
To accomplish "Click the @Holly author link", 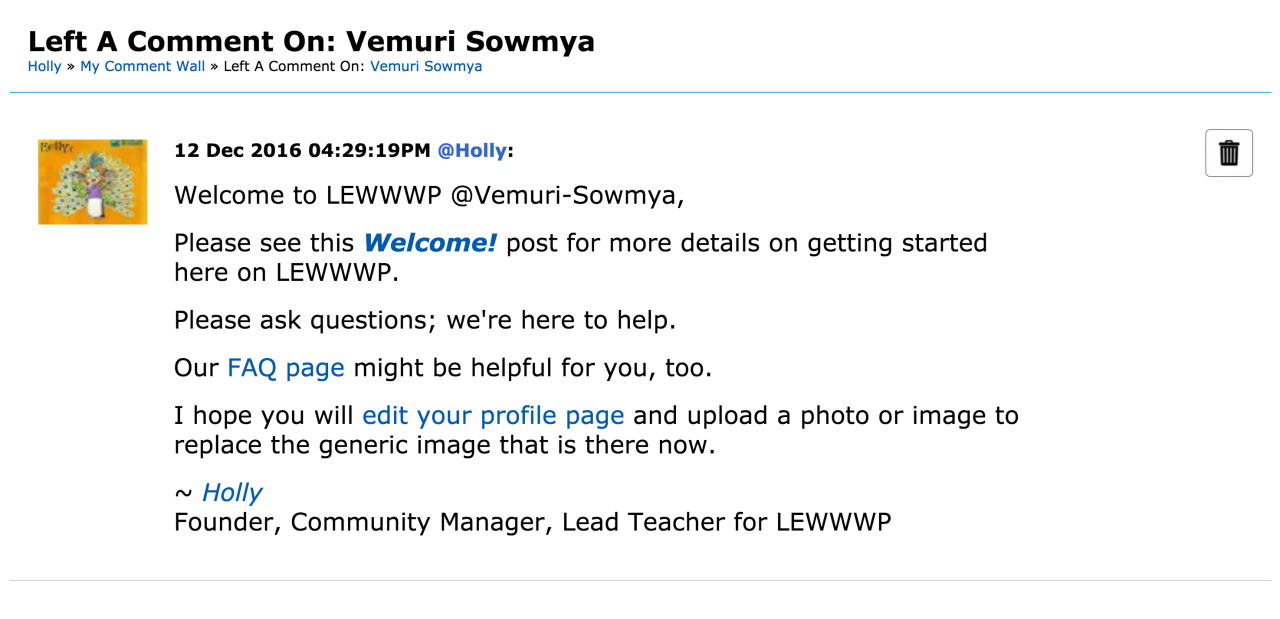I will point(472,151).
